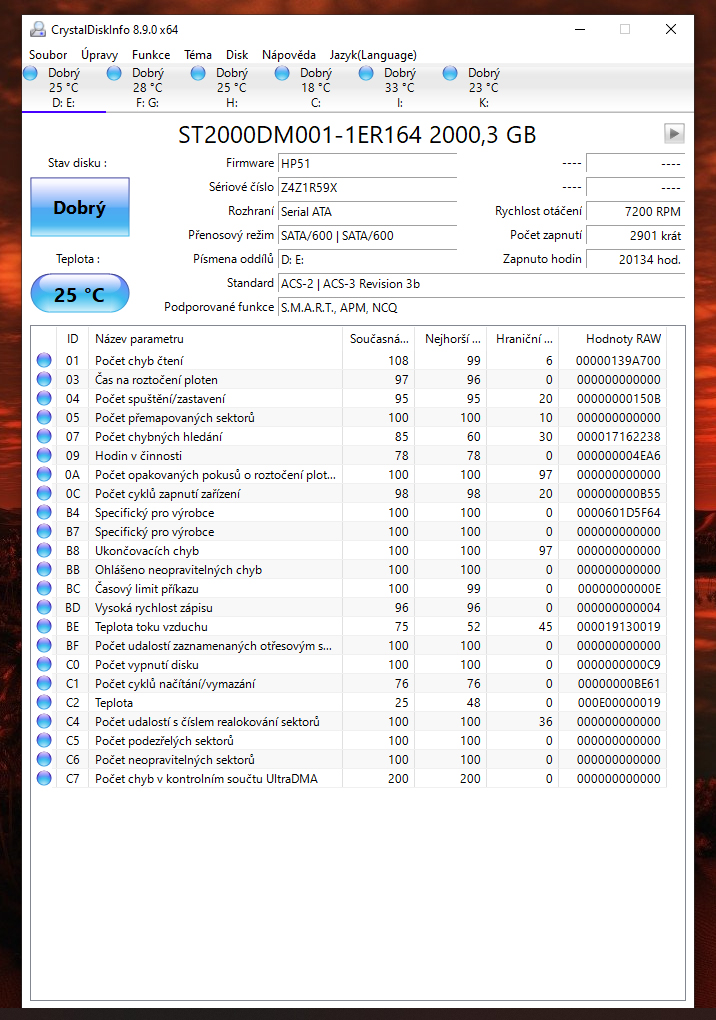Image resolution: width=716 pixels, height=1020 pixels.
Task: Click the status orb for attribute 03
Action: (44, 379)
